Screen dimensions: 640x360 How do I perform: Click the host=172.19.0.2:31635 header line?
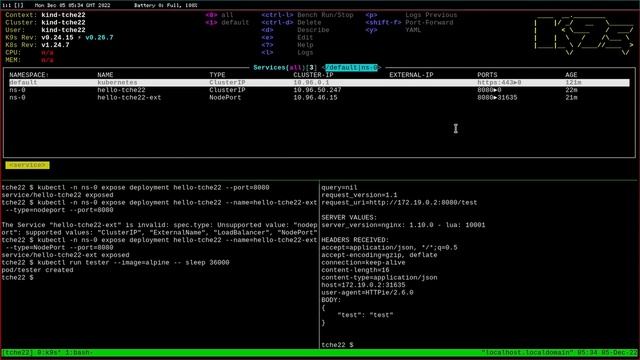(363, 285)
